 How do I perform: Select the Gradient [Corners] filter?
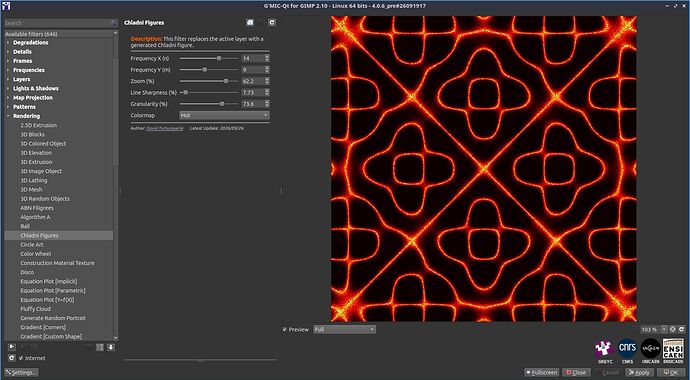43,327
